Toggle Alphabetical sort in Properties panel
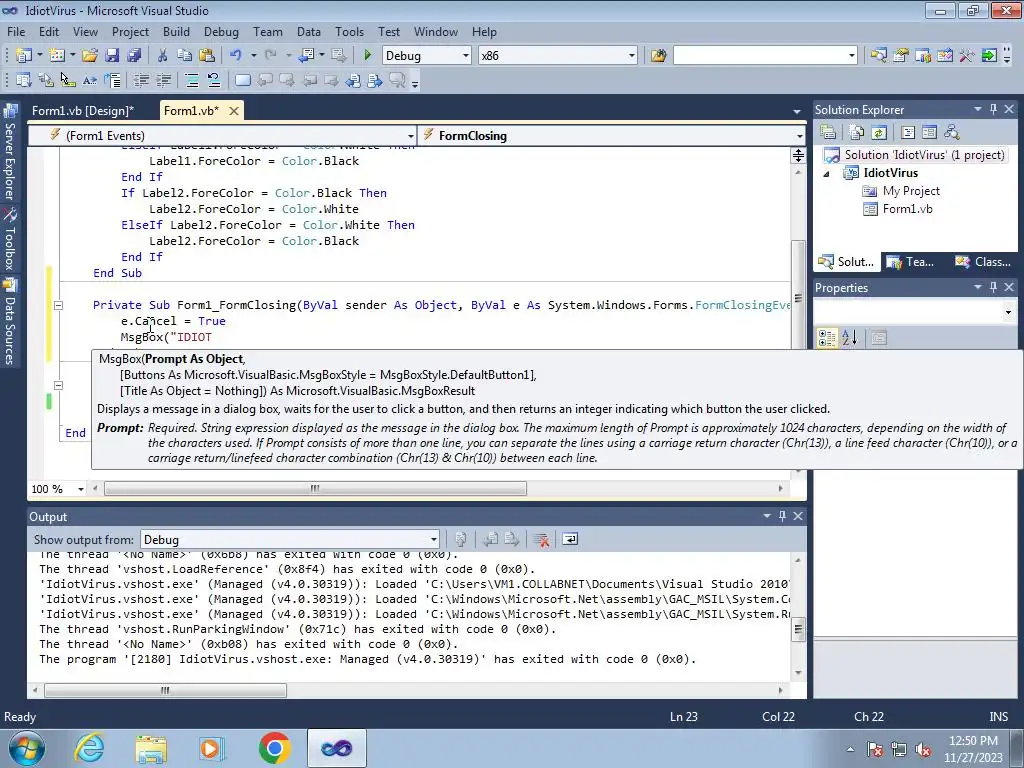This screenshot has width=1024, height=768. (849, 338)
